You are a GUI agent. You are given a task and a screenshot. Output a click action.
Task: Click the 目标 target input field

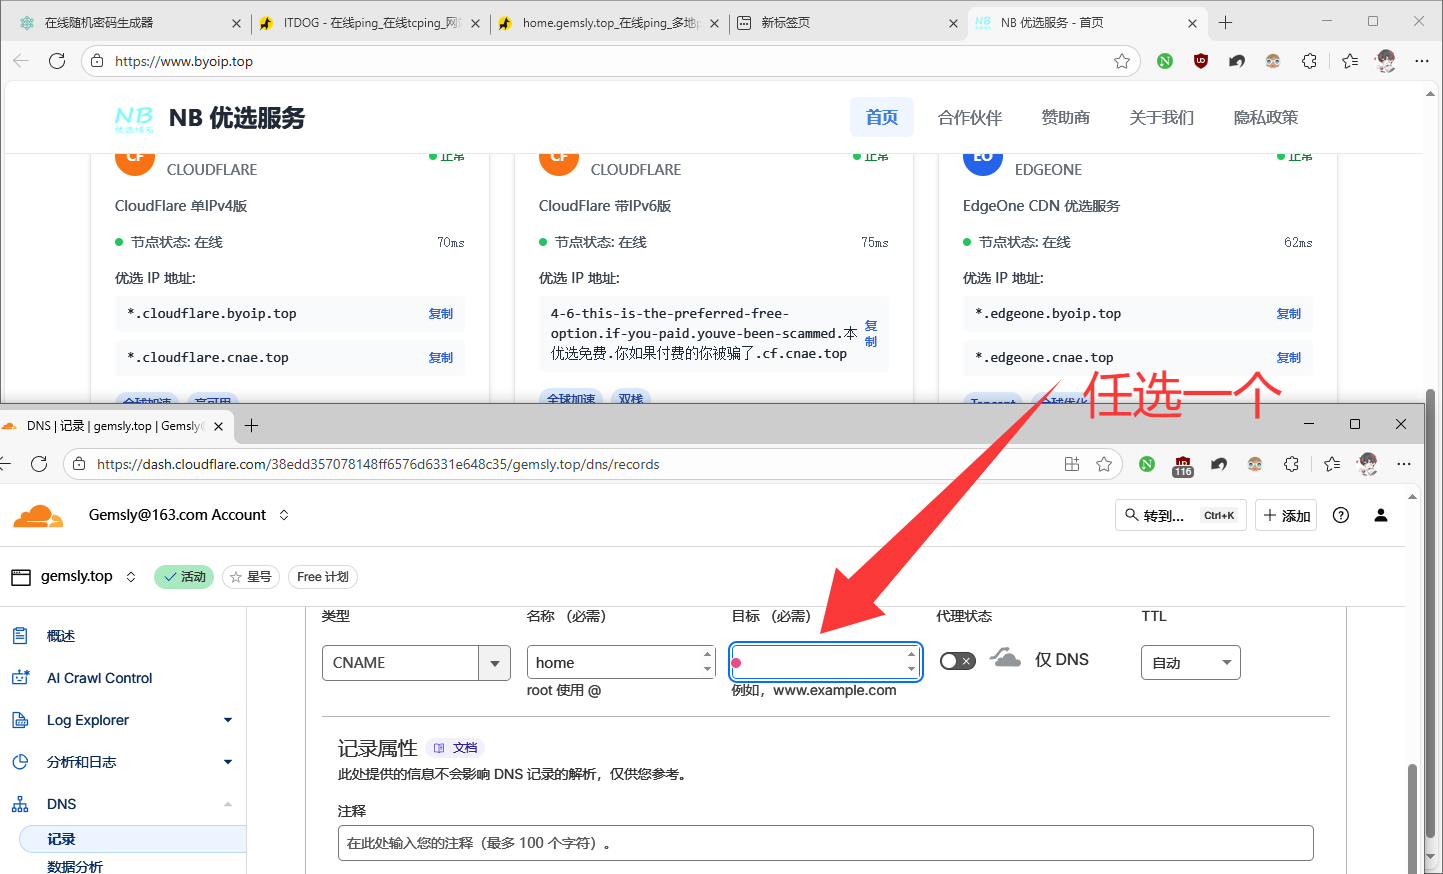coord(820,662)
